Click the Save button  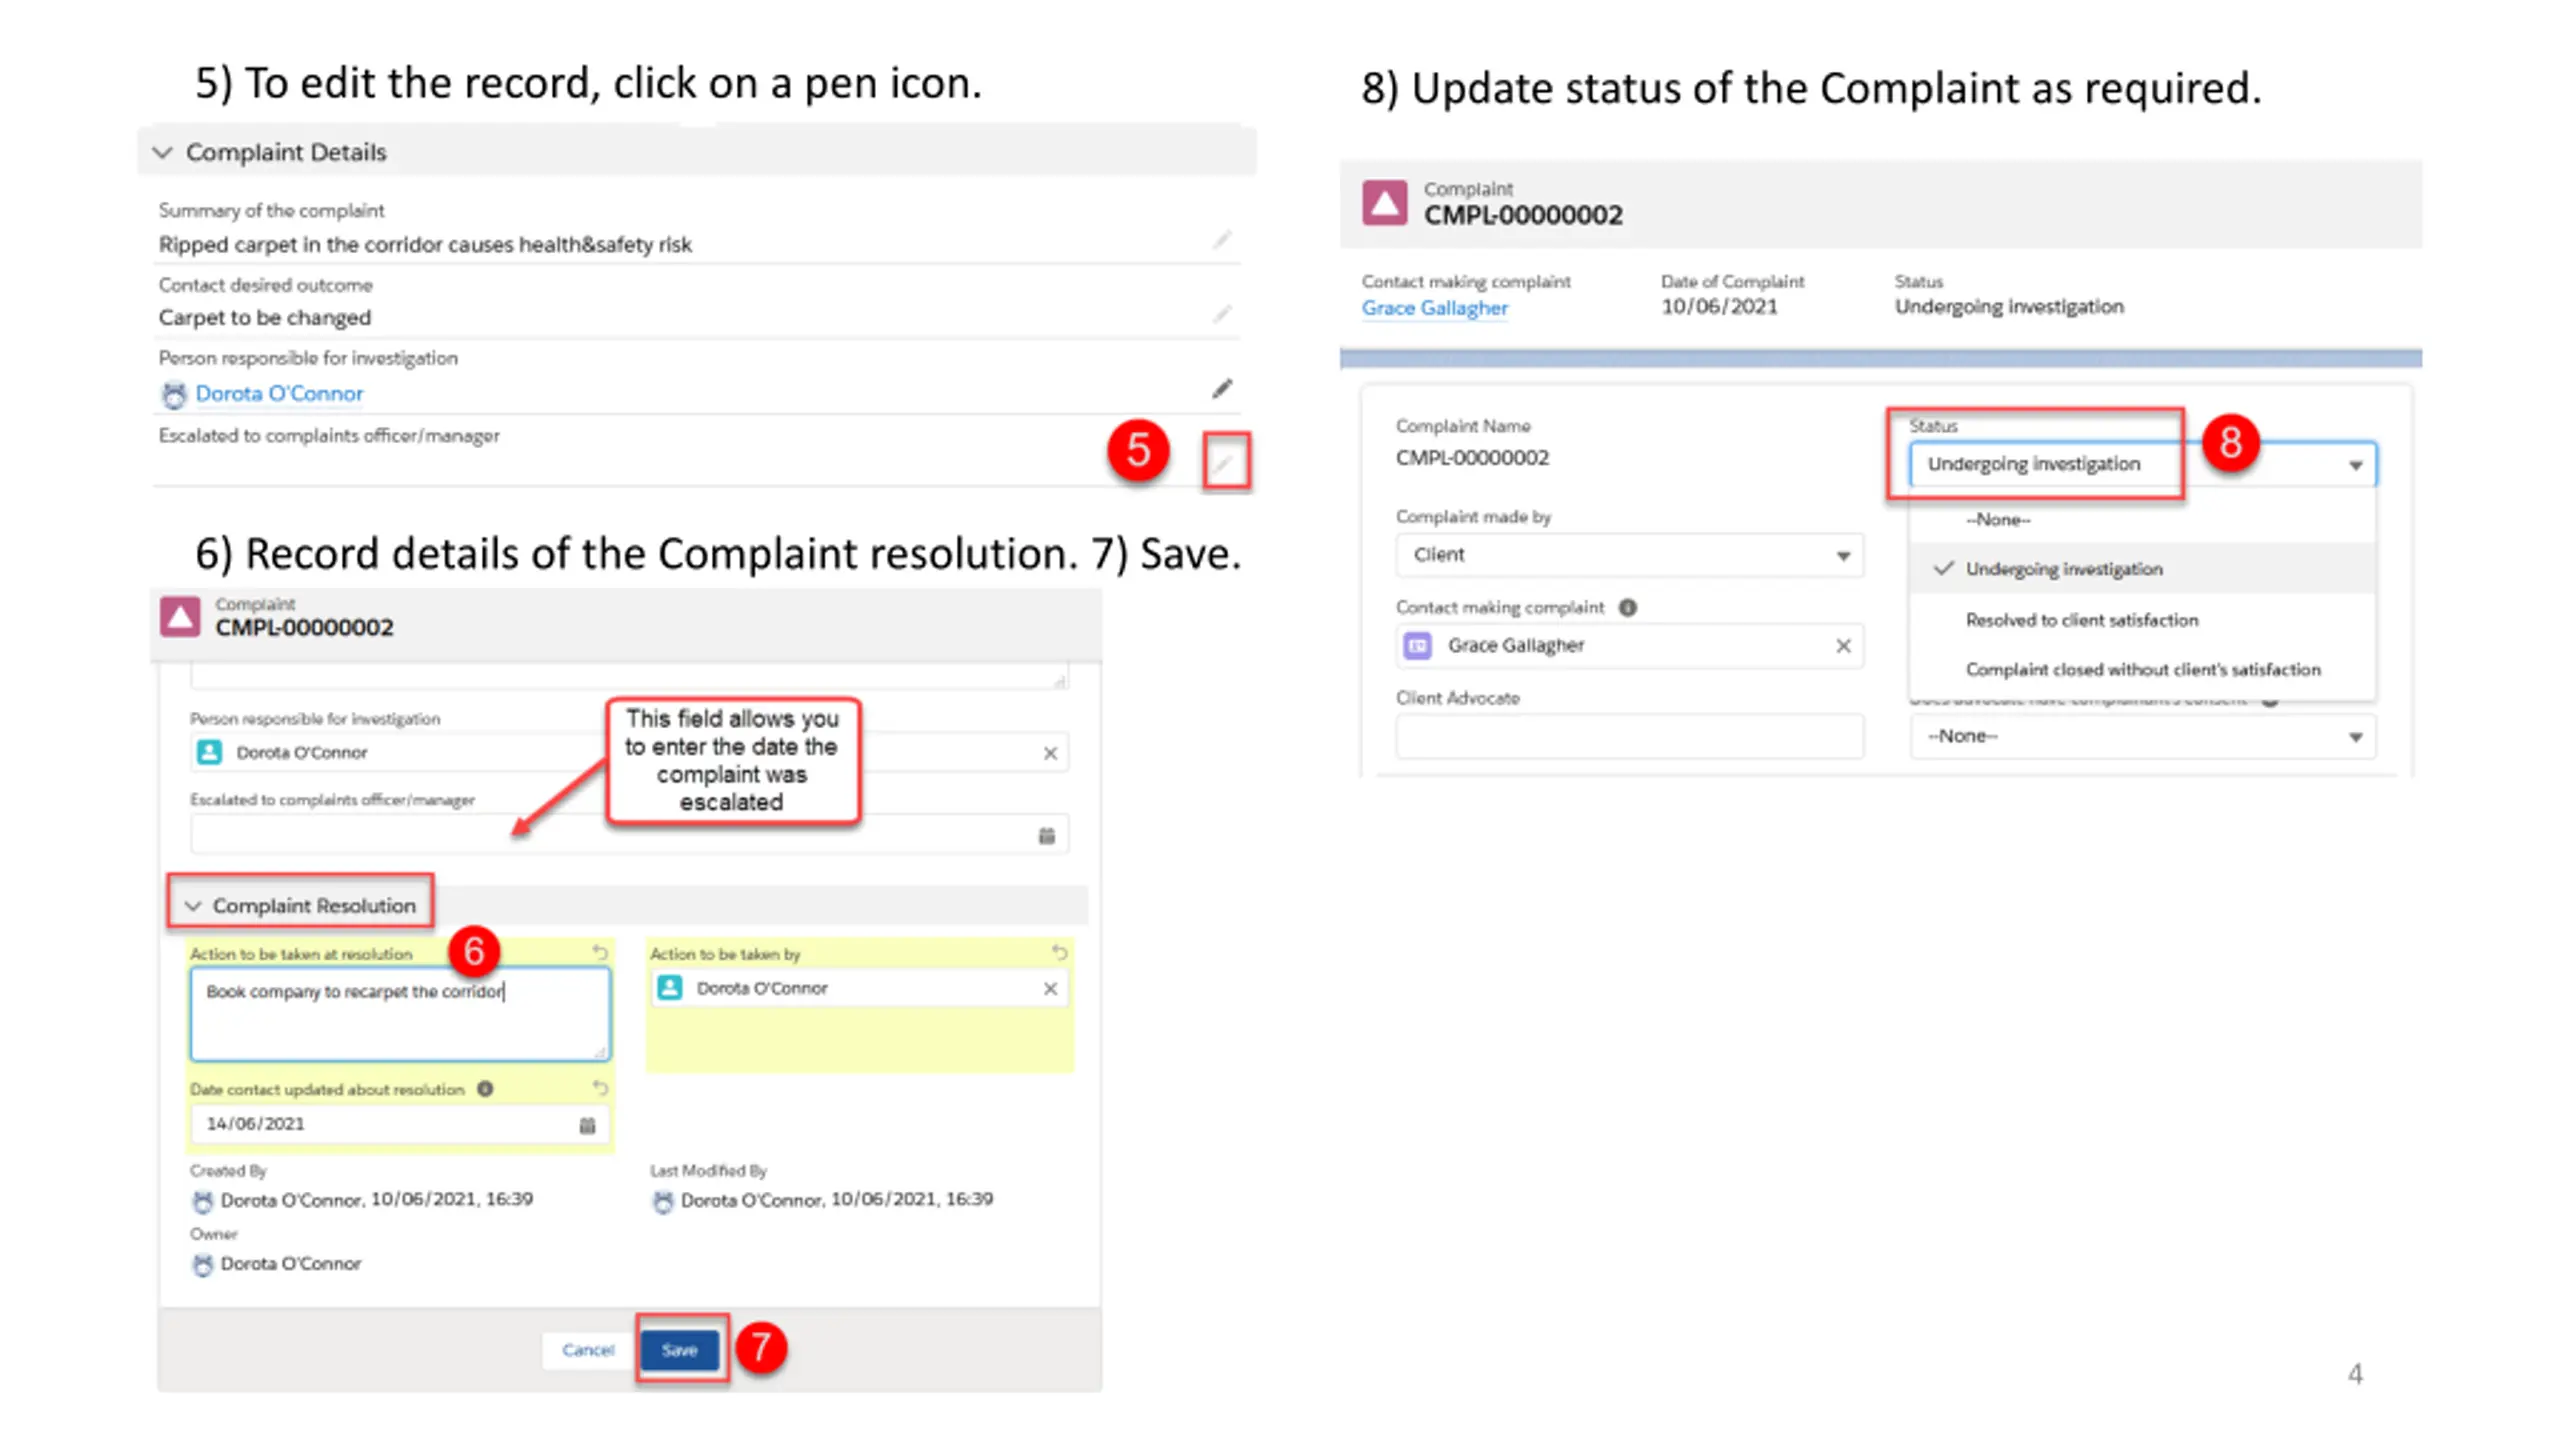(680, 1350)
